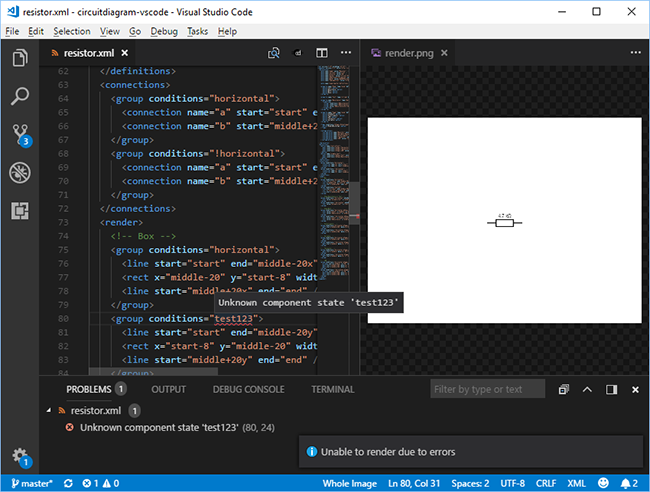Screen dimensions: 650x492
Task: Split the editor with the split icon
Action: [322, 53]
